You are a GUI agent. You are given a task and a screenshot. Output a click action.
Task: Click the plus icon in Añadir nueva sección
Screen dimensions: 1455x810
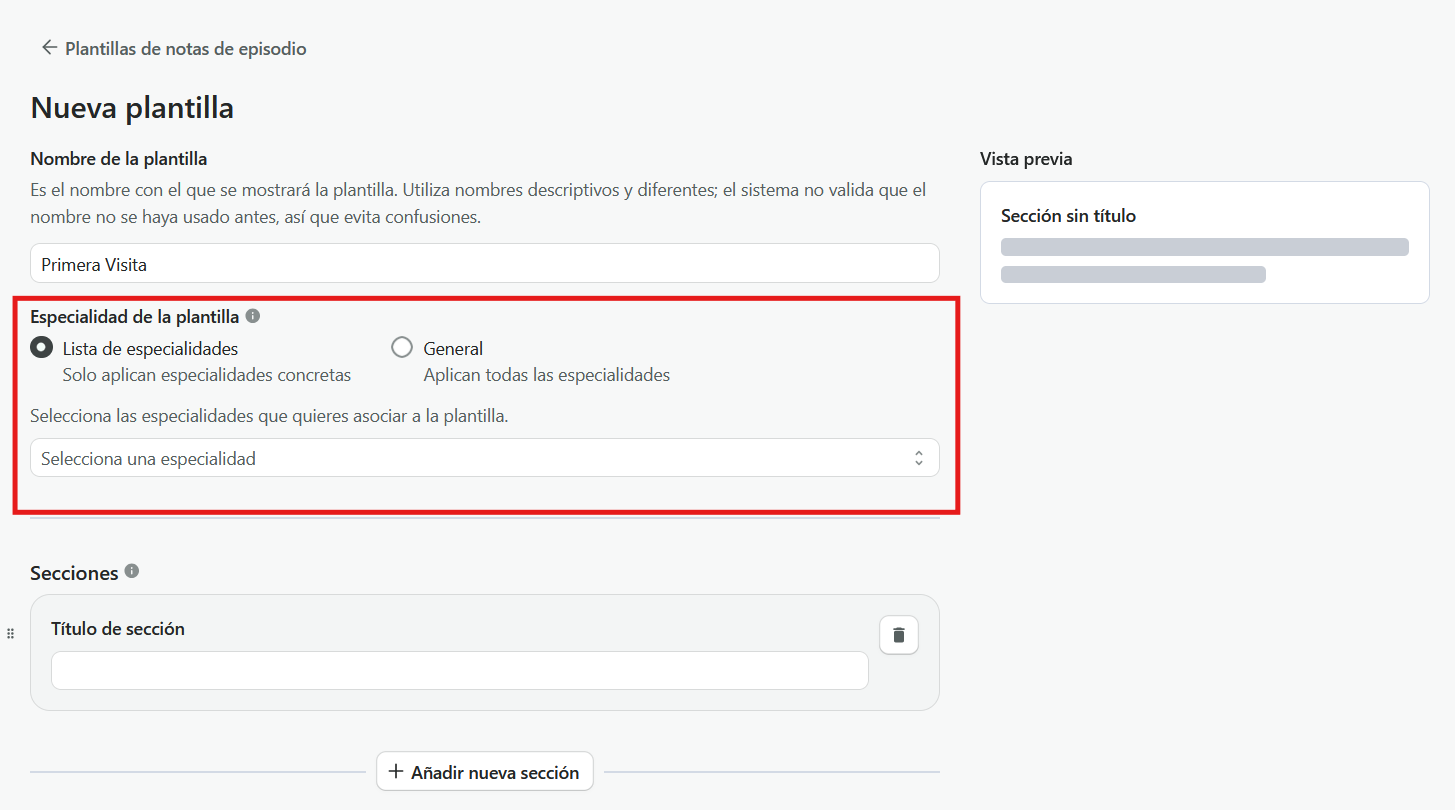[396, 771]
